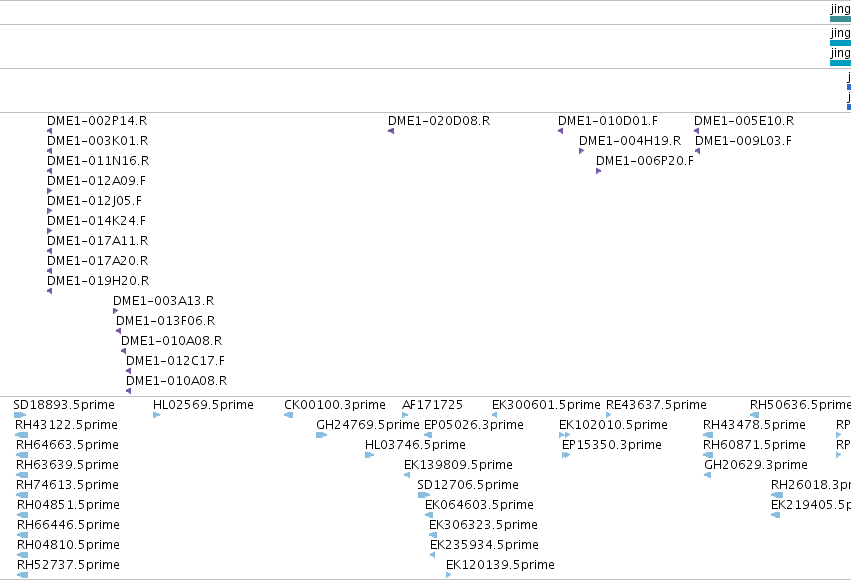This screenshot has width=851, height=580.
Task: Select the CK00100.3prime EST label
Action: 335,405
